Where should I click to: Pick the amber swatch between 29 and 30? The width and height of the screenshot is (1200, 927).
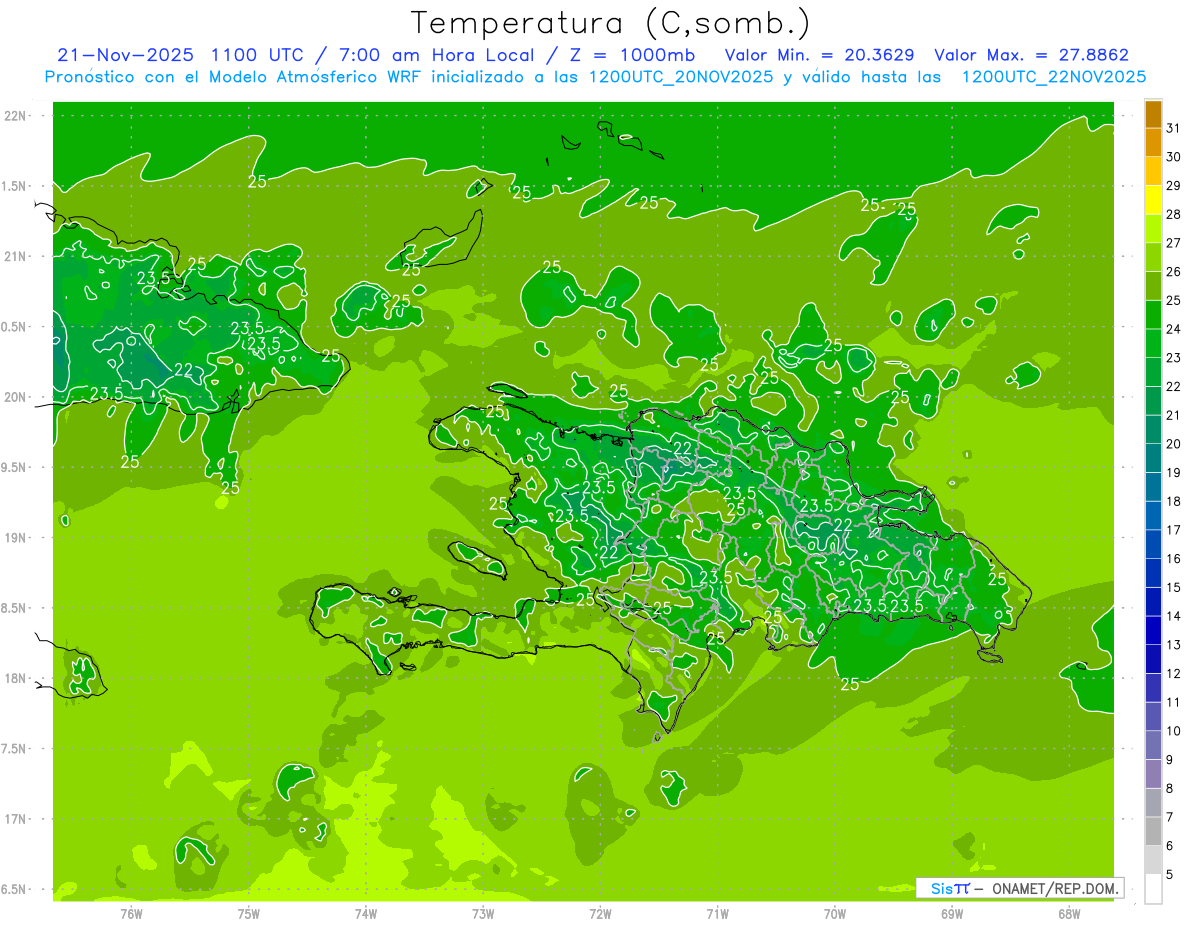[x=1153, y=171]
